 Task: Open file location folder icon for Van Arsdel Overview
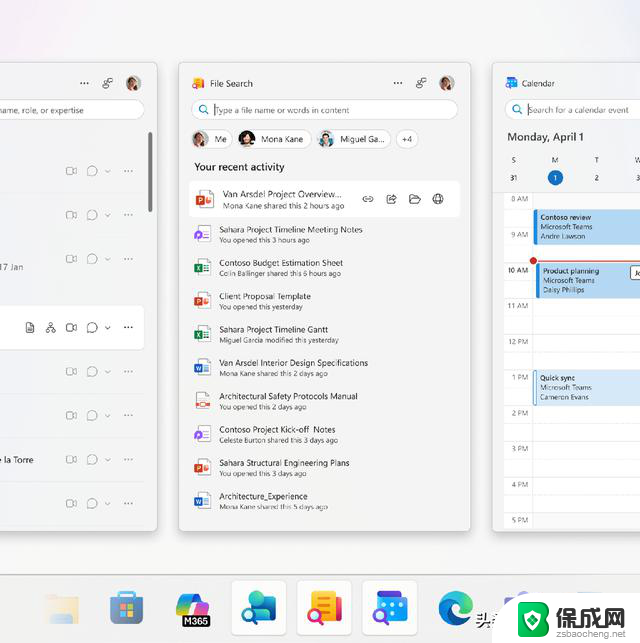point(415,199)
